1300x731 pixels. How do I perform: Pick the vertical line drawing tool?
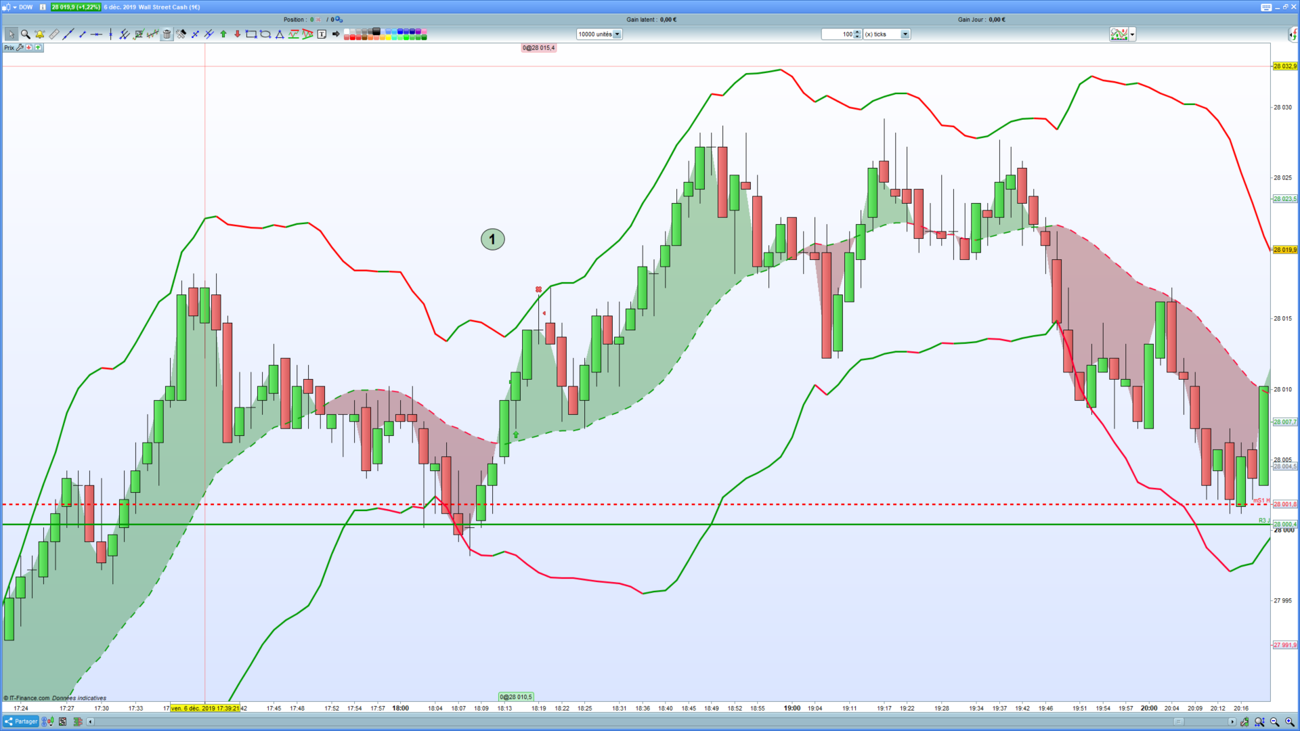point(110,34)
